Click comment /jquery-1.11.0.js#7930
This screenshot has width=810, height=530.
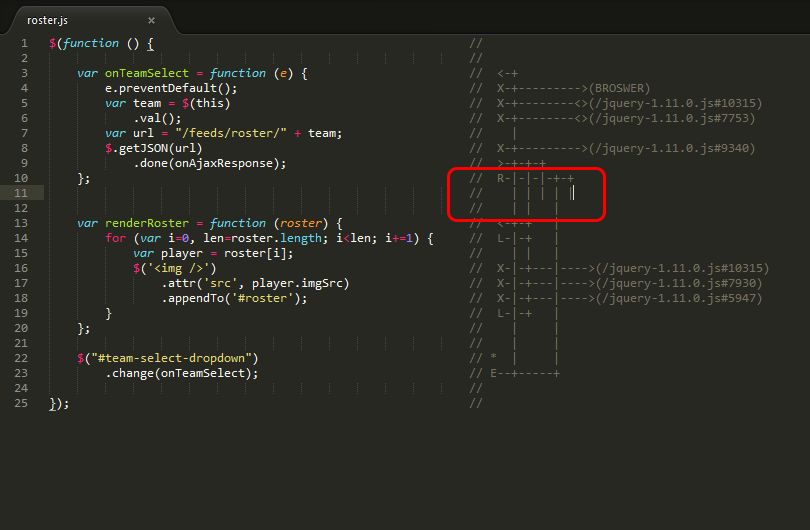click(679, 283)
